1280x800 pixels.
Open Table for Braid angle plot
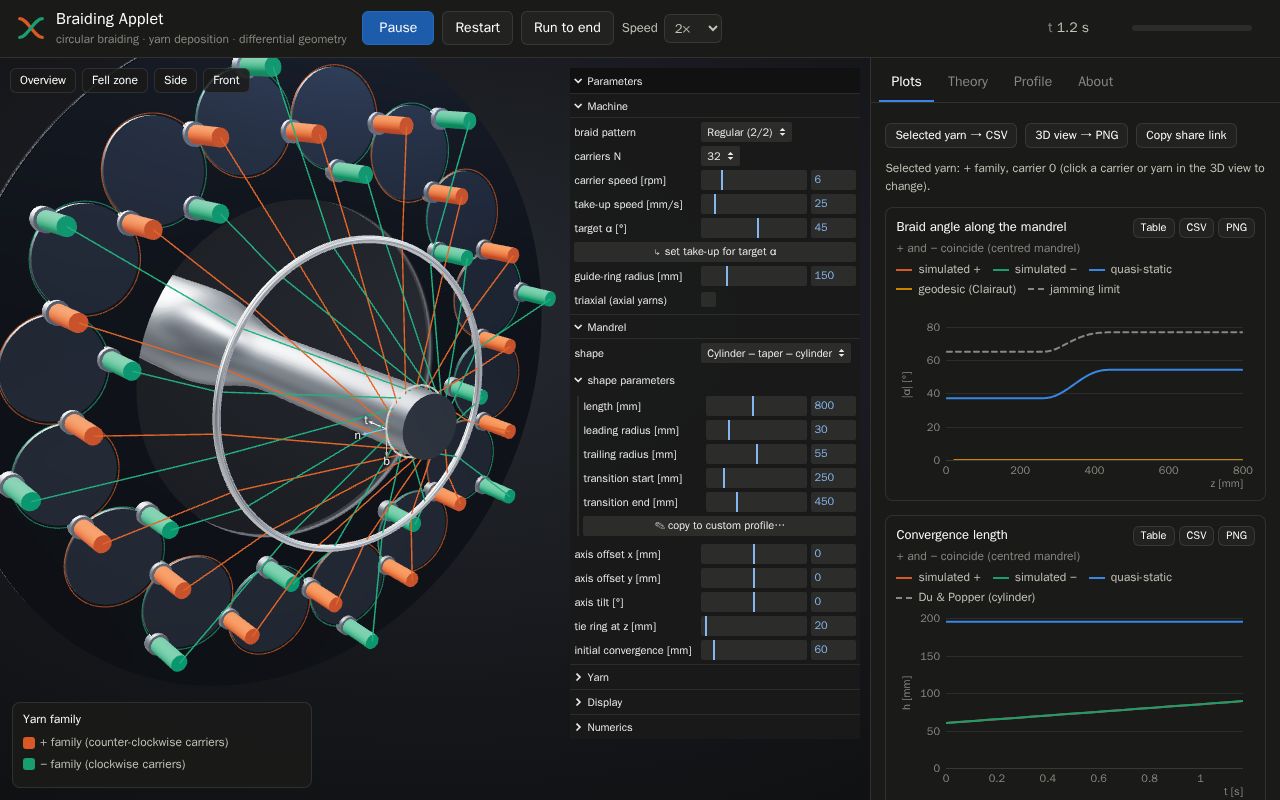(x=1153, y=227)
